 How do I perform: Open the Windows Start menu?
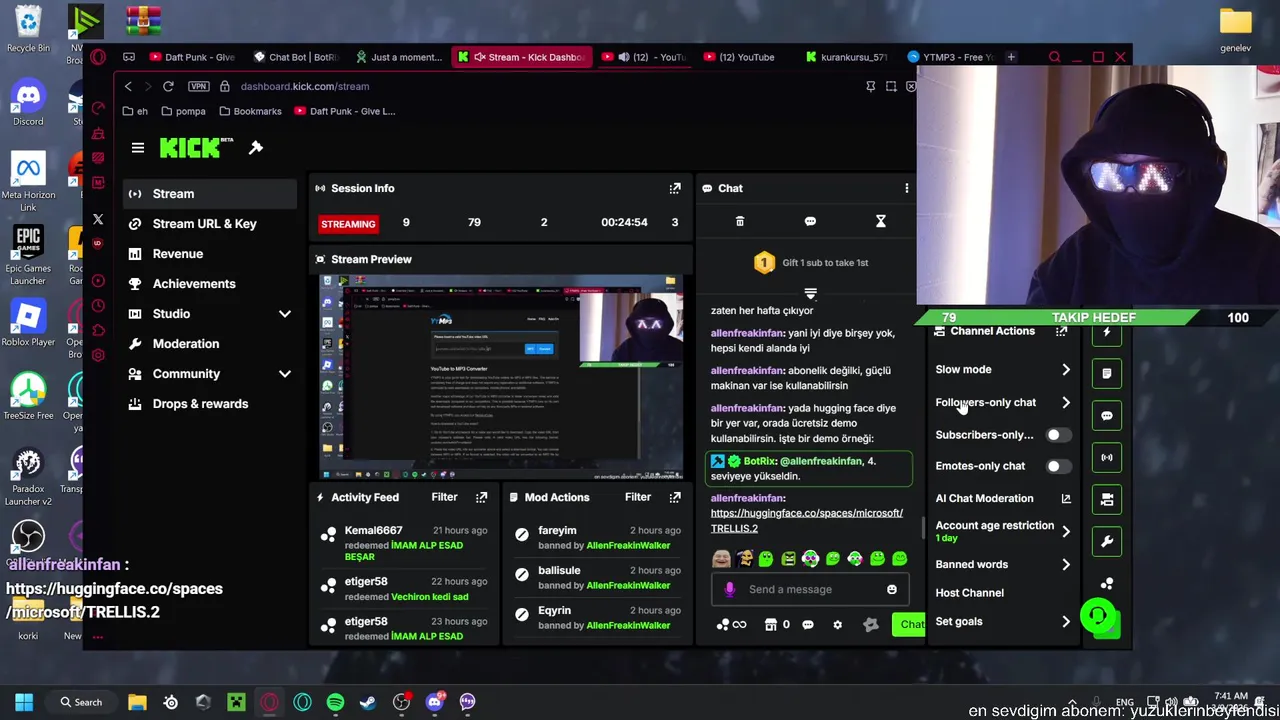click(x=24, y=702)
